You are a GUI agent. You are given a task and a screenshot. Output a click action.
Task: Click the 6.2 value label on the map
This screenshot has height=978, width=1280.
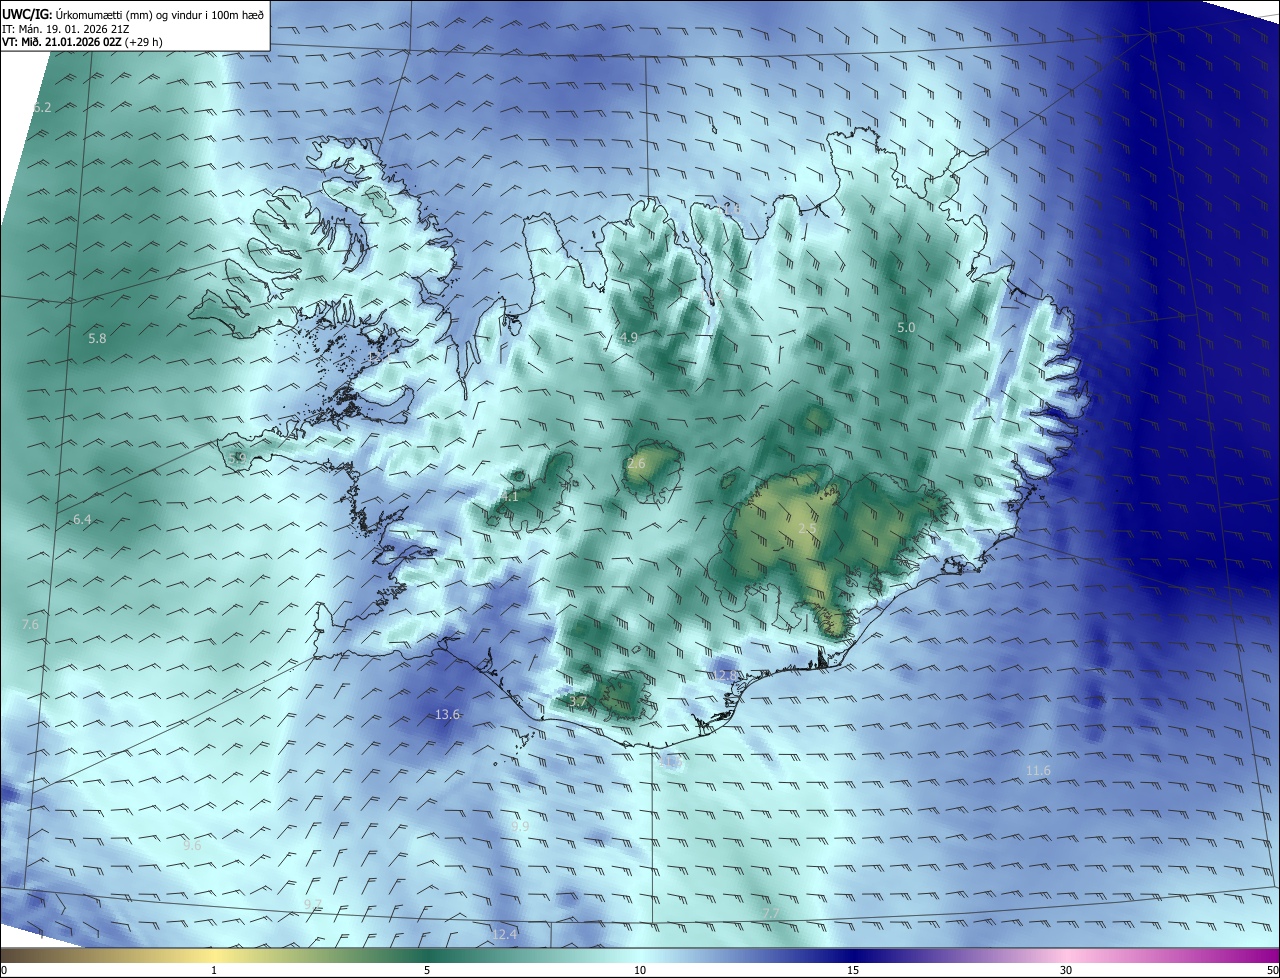(x=42, y=107)
